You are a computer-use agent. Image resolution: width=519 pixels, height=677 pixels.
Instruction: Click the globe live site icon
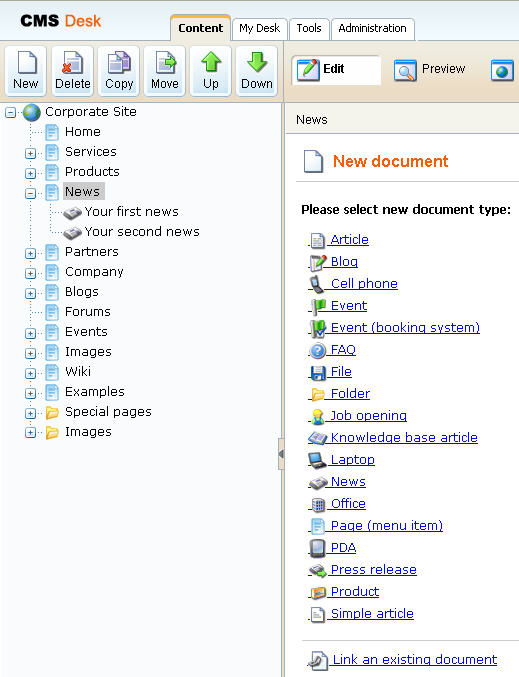pos(502,70)
